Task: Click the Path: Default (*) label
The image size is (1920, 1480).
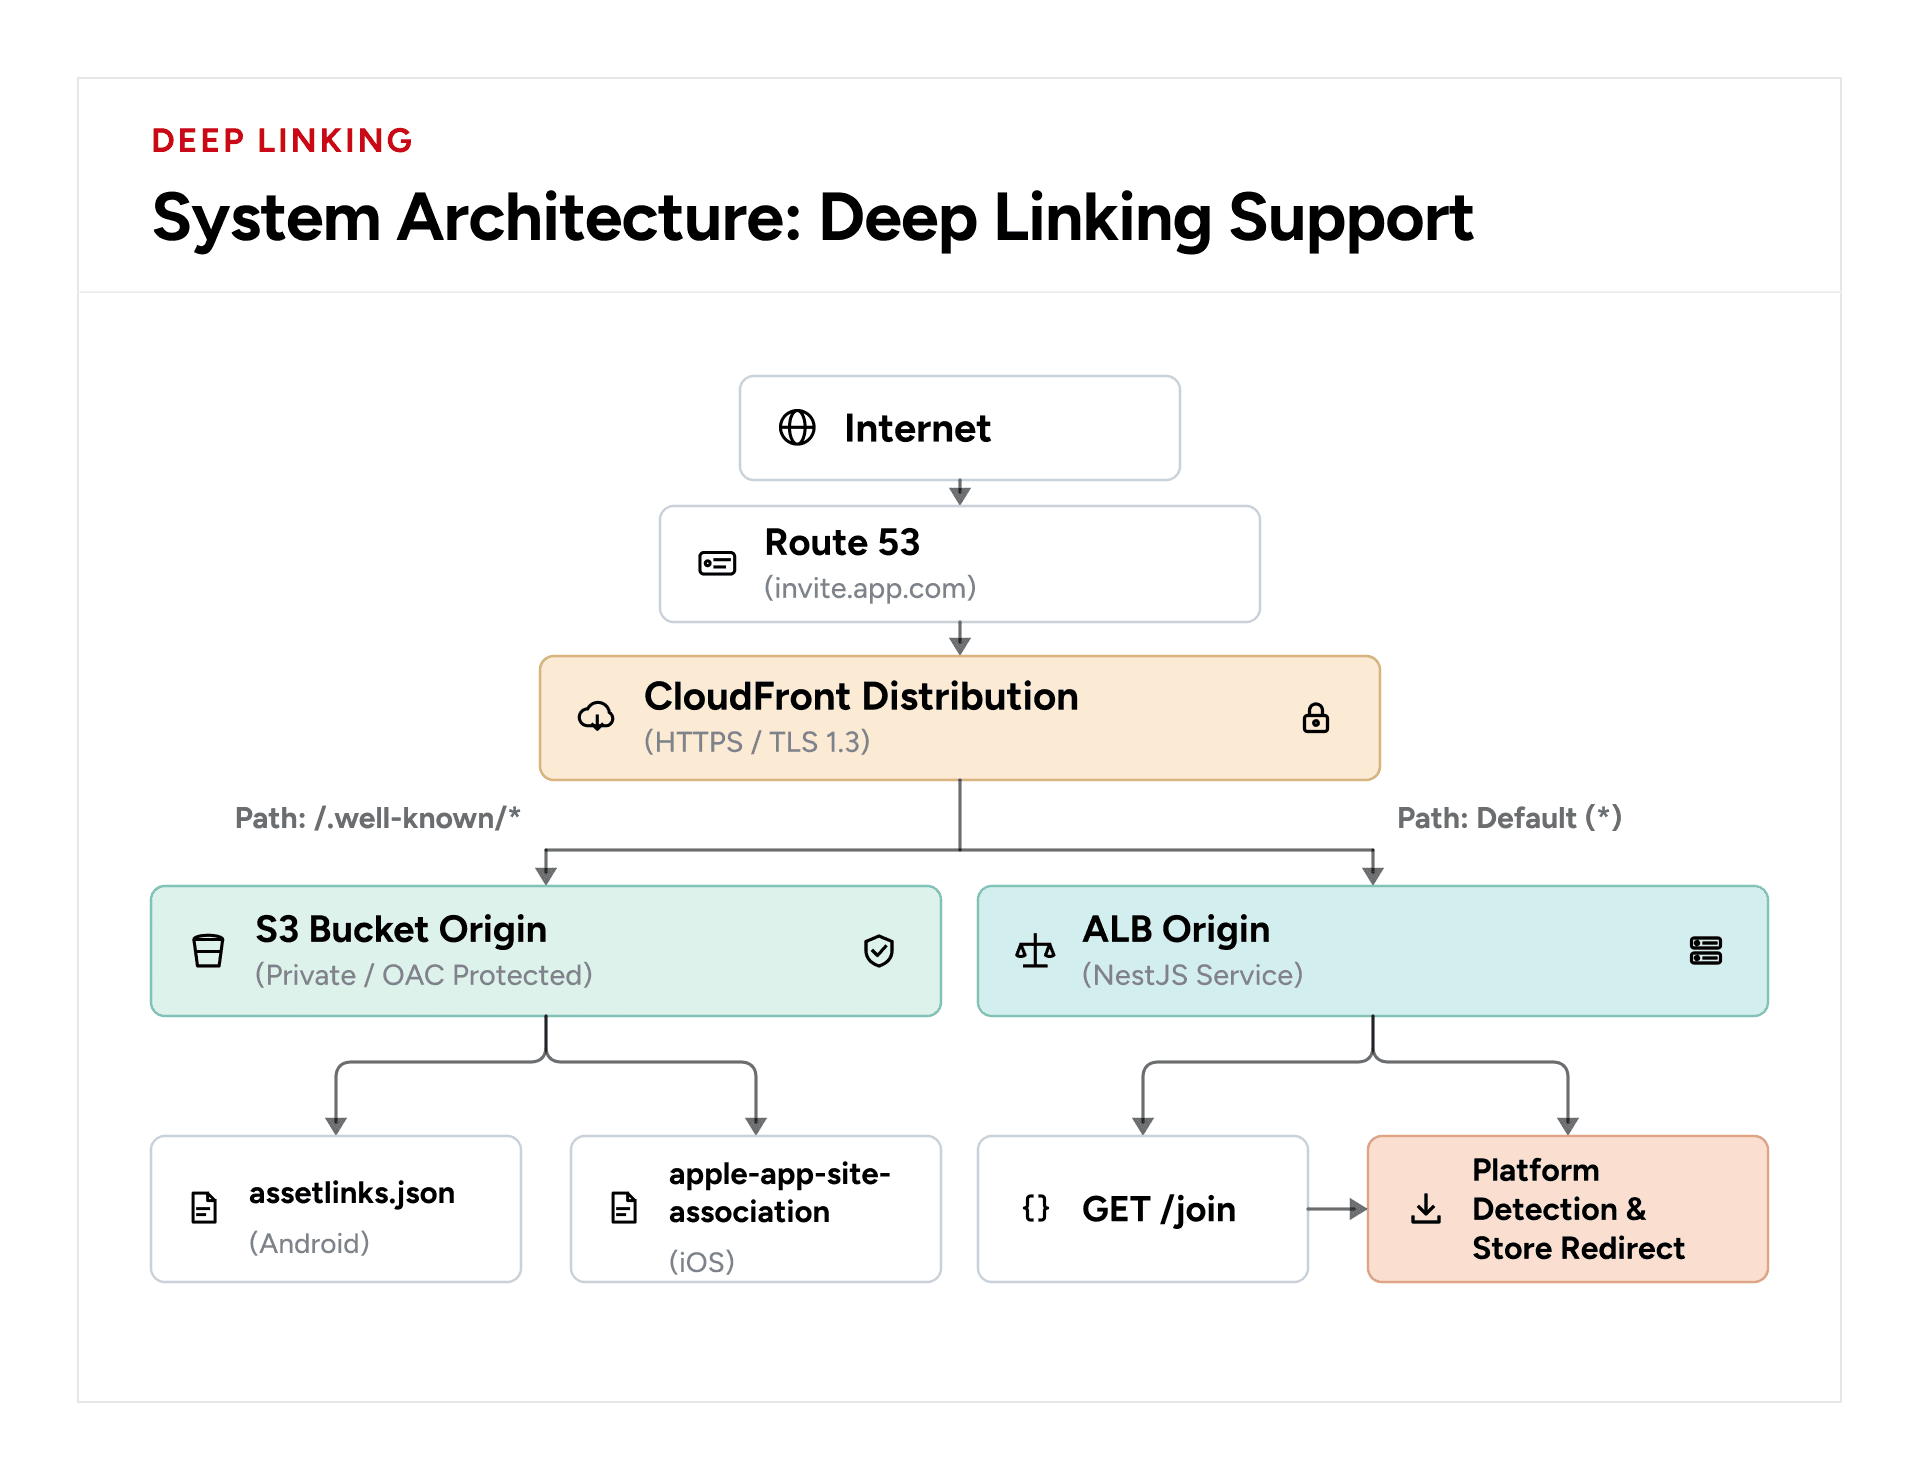Action: [x=1509, y=818]
